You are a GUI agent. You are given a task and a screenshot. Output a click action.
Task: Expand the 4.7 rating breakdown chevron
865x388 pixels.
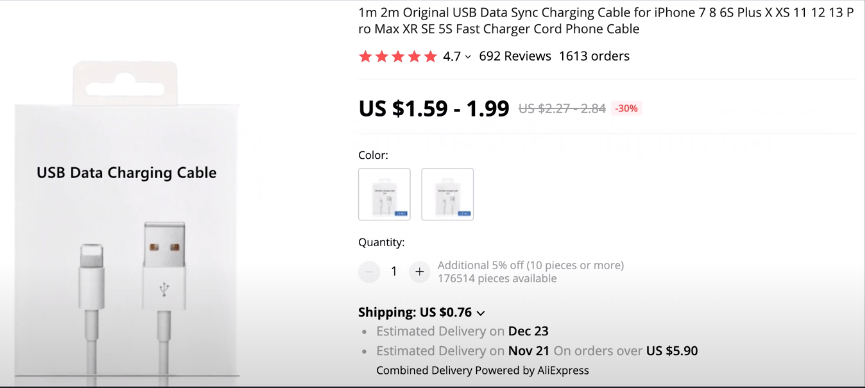(x=468, y=57)
